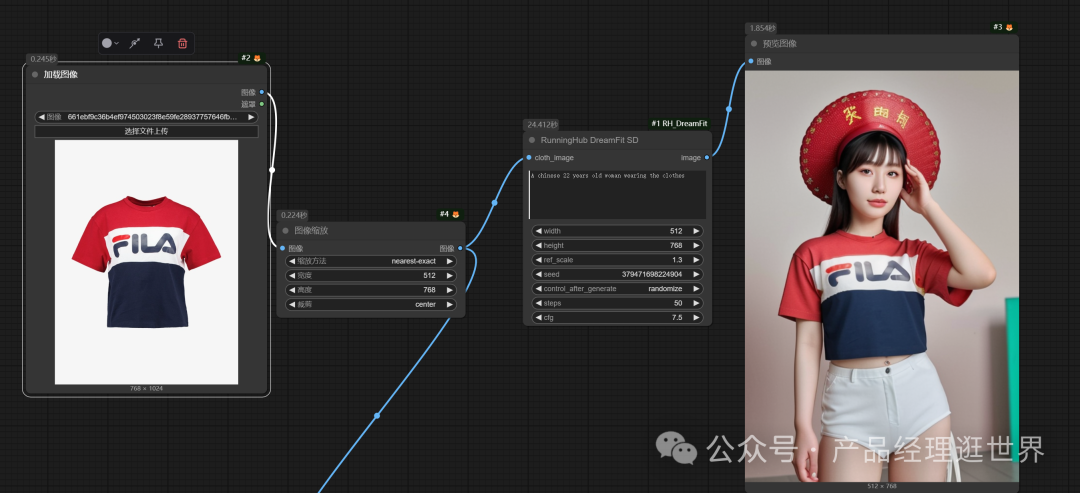
Task: Increase steps with its right arrow
Action: 696,303
